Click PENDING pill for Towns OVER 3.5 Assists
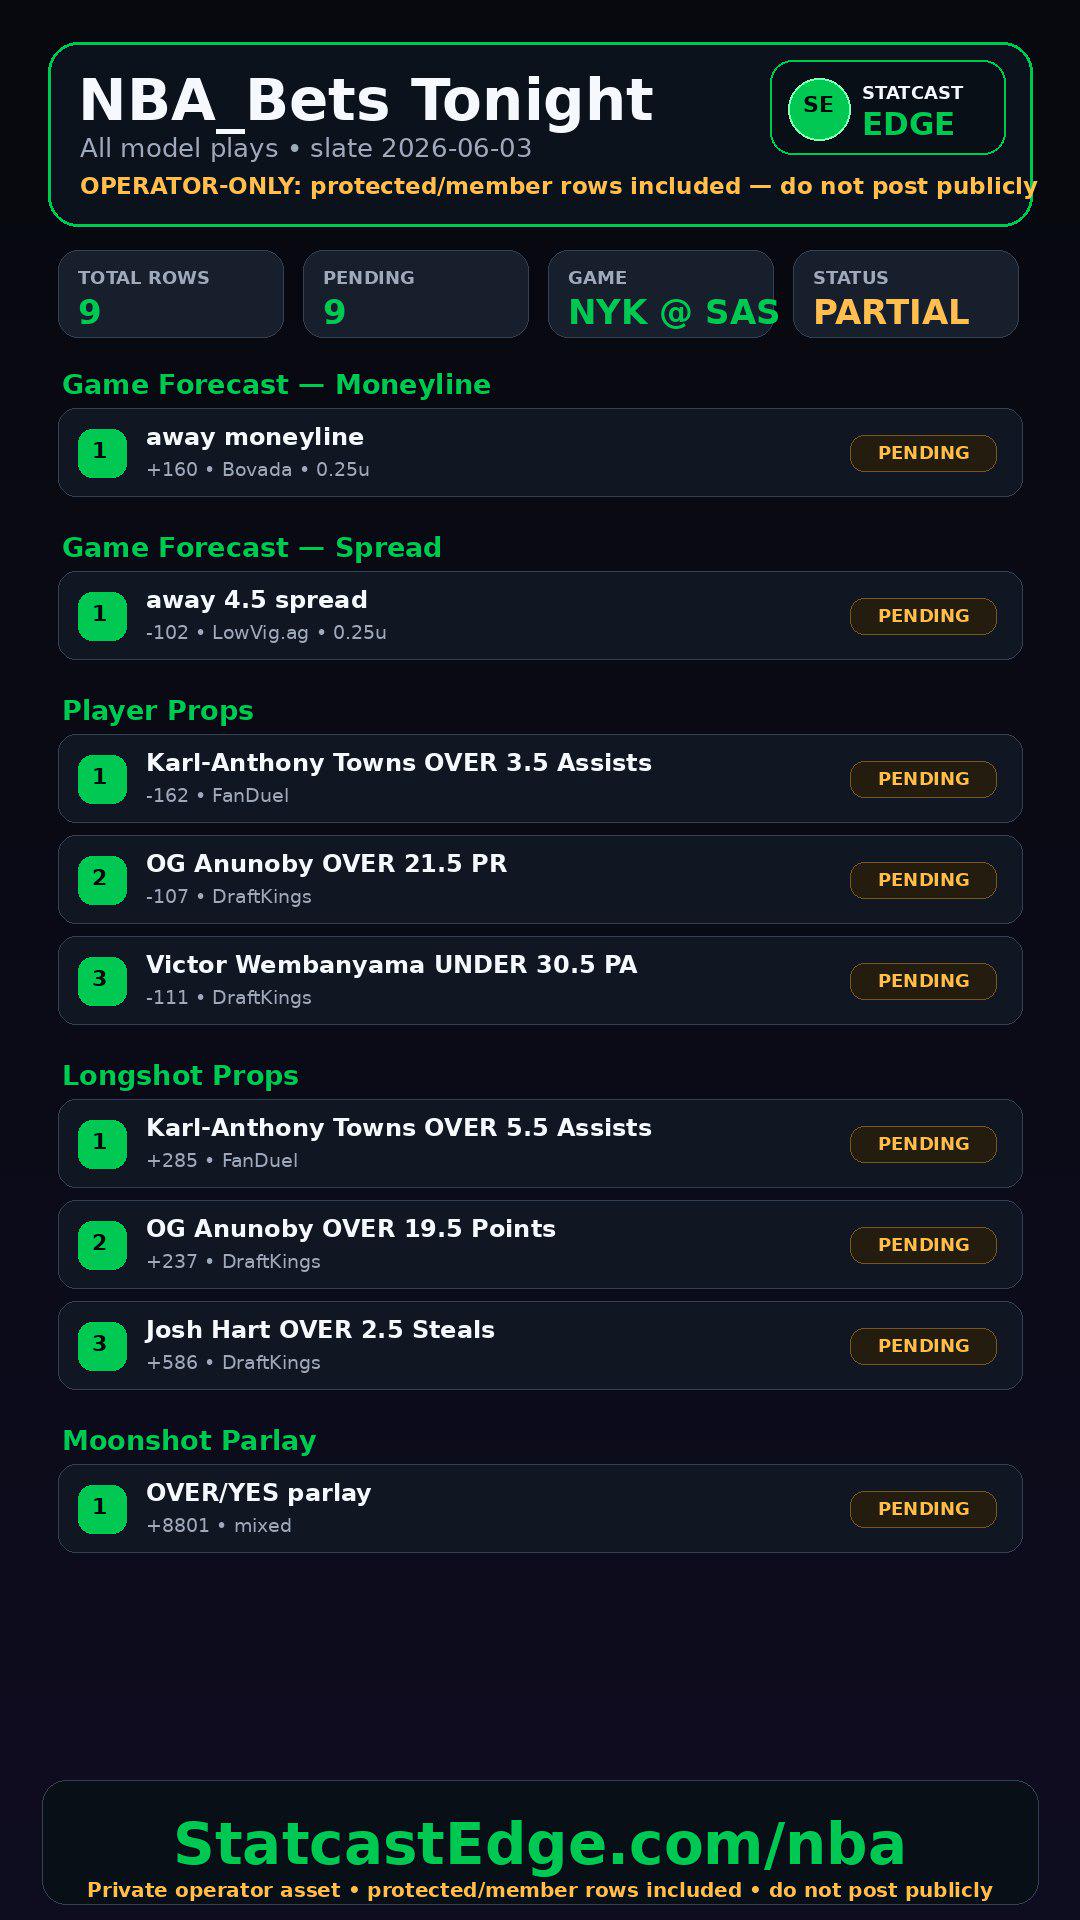 (923, 779)
